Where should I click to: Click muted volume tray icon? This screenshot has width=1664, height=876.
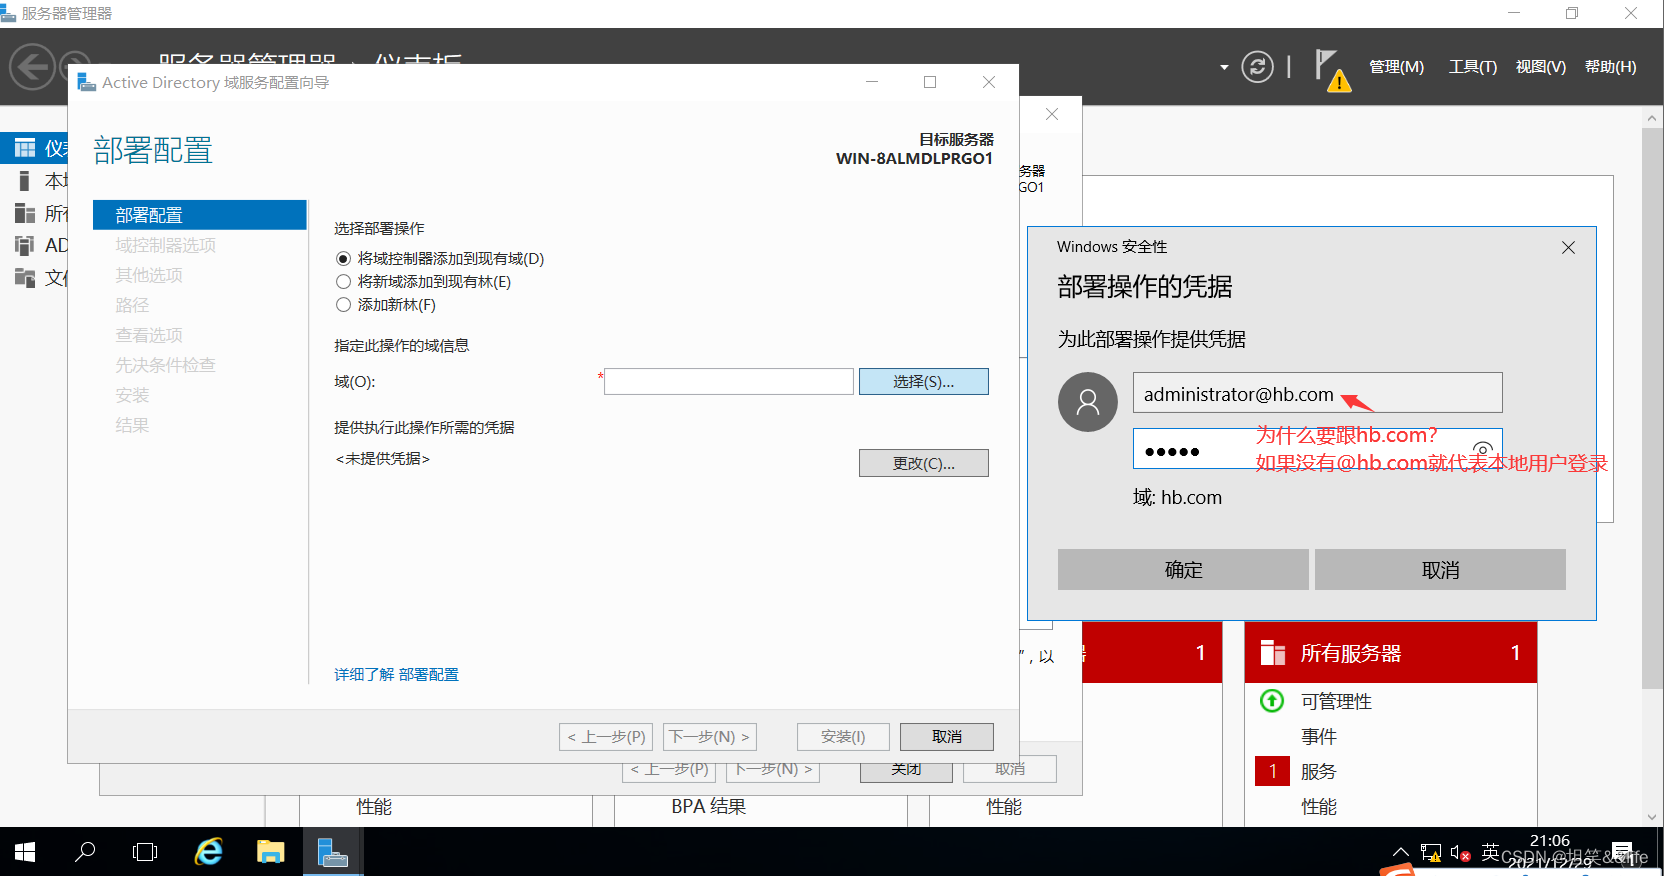pos(1460,853)
